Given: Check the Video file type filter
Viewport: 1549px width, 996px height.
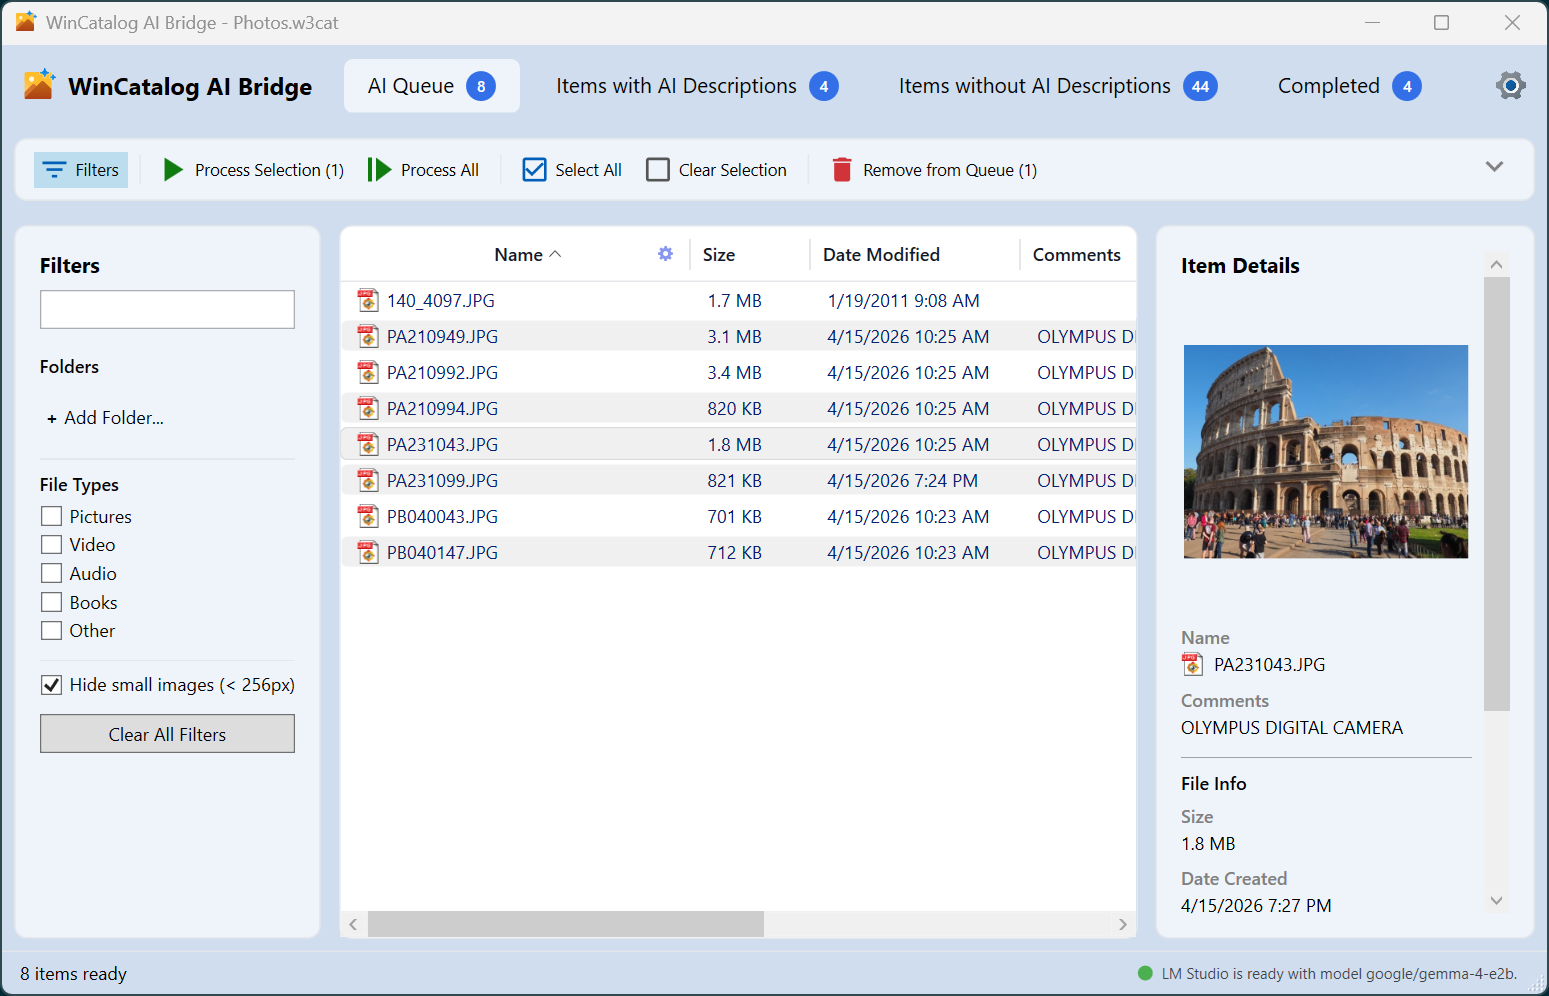Looking at the screenshot, I should [52, 545].
